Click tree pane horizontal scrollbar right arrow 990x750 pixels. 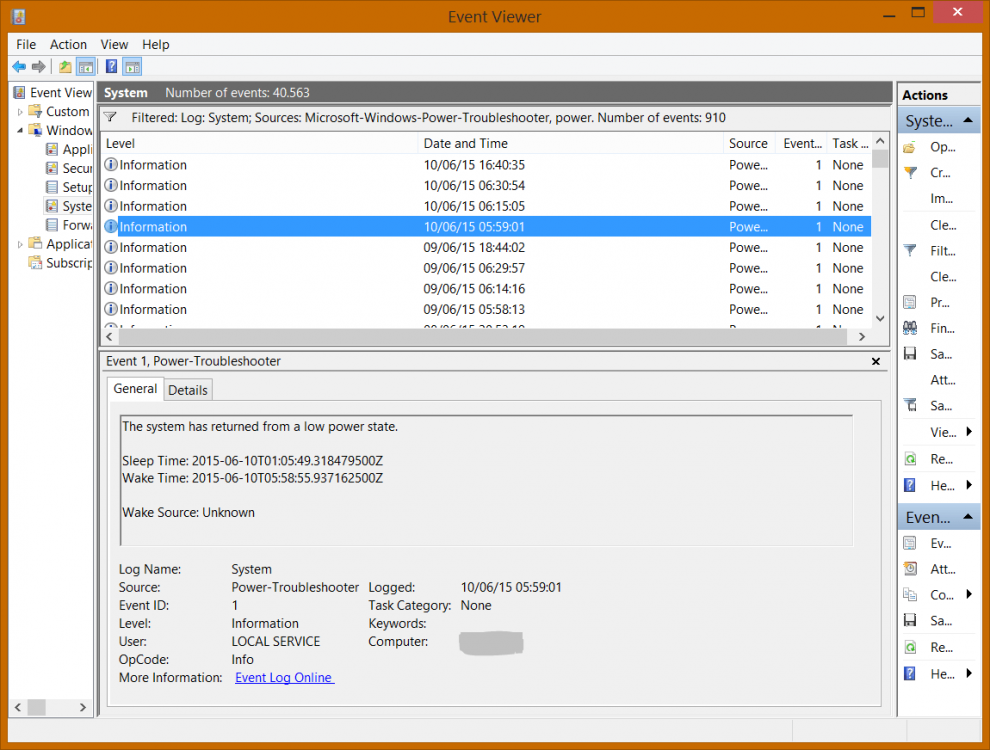pos(83,708)
